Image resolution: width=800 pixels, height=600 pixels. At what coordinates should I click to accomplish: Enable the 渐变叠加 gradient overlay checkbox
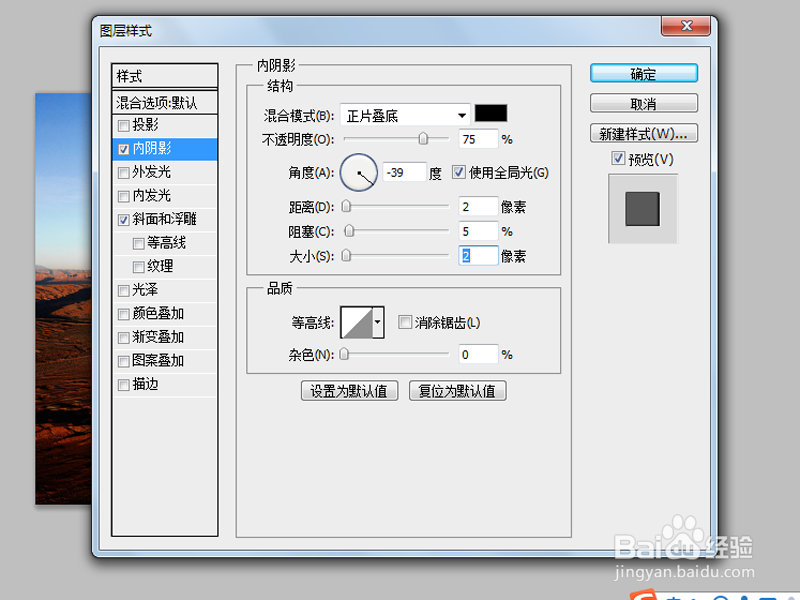pyautogui.click(x=123, y=338)
